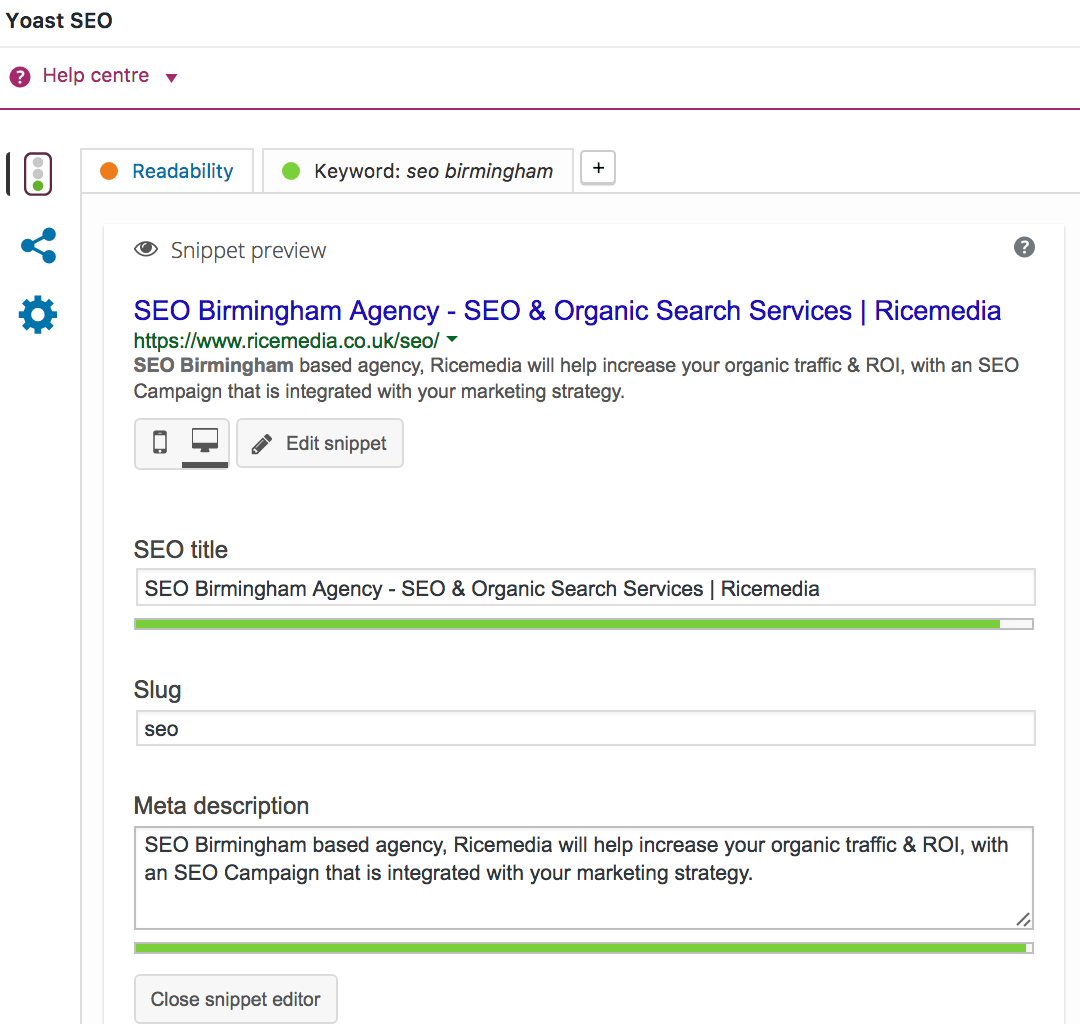Focus the SEO title input field

[585, 587]
